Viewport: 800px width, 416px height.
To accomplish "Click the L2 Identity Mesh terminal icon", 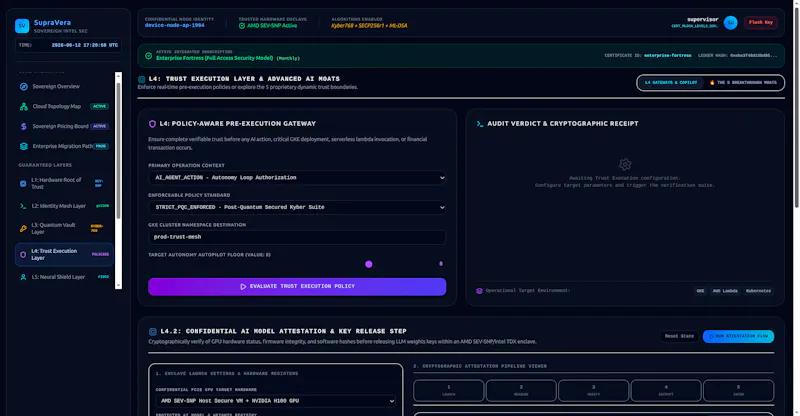I will [x=23, y=206].
